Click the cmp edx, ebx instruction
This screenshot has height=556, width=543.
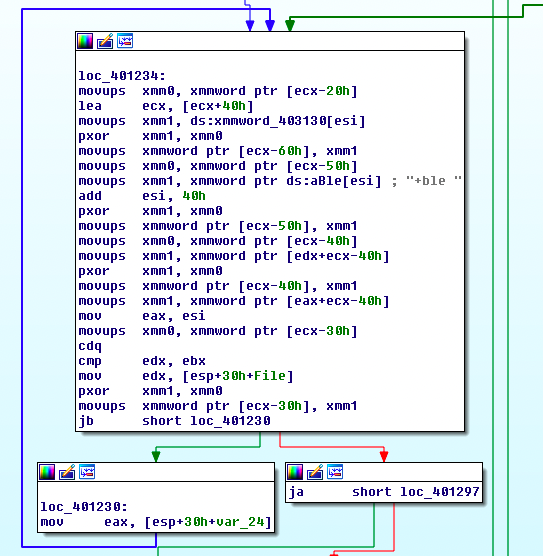142,361
